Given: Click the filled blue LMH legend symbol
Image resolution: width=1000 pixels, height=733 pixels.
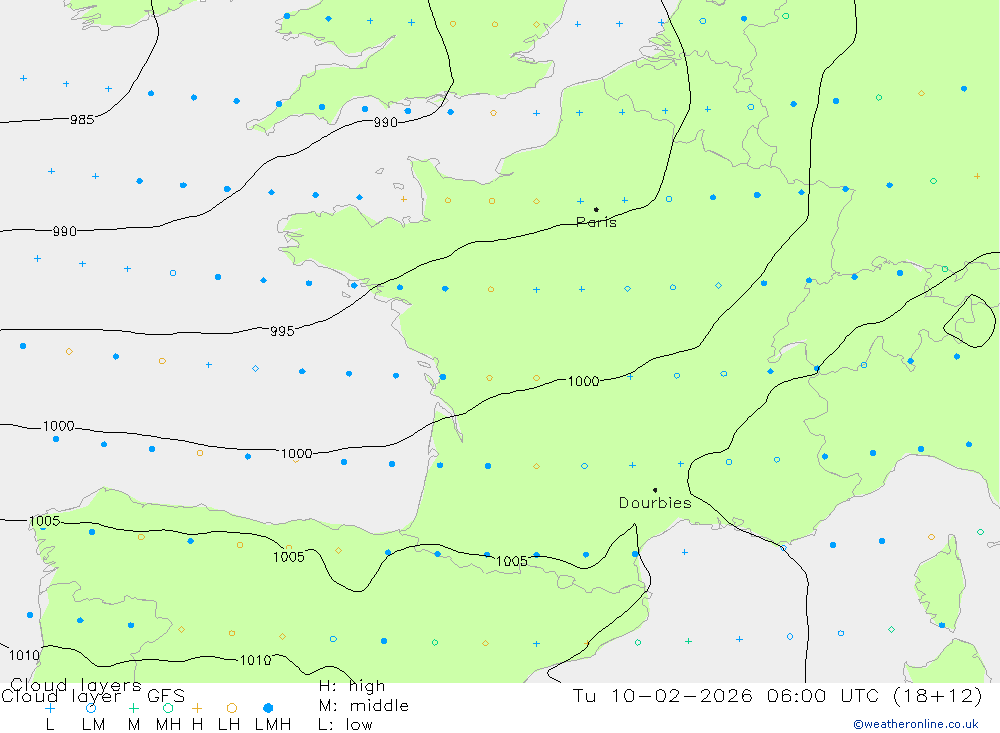Looking at the screenshot, I should pyautogui.click(x=268, y=708).
